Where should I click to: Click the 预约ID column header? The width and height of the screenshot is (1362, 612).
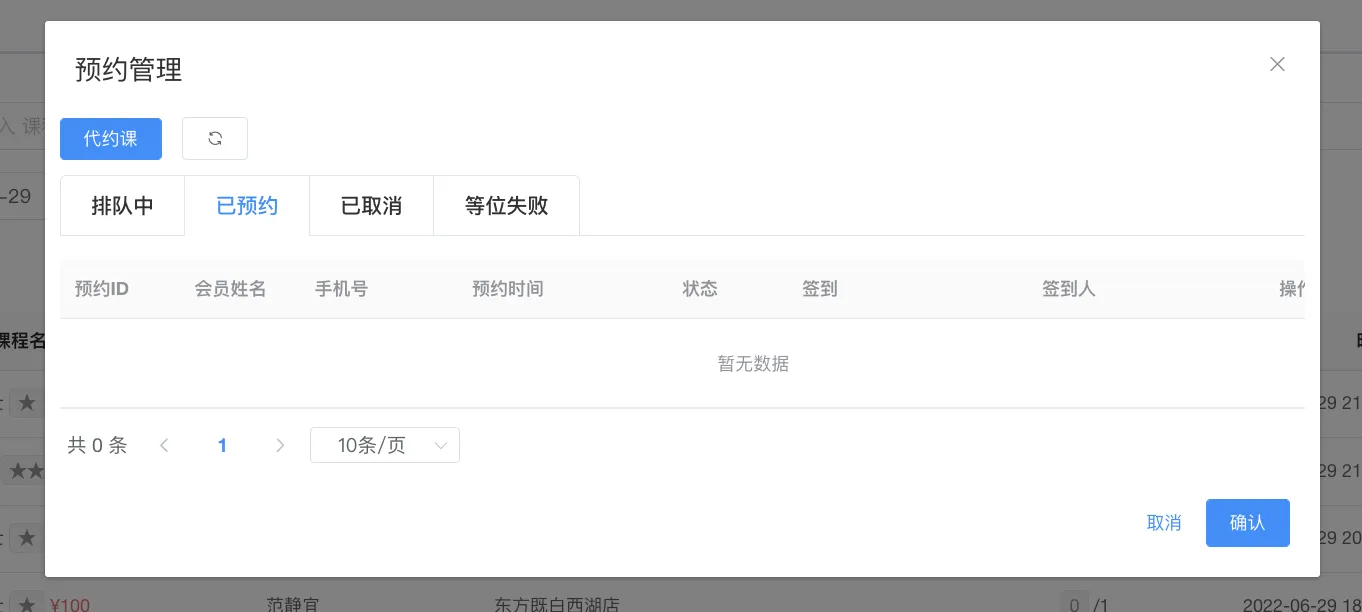tap(102, 289)
